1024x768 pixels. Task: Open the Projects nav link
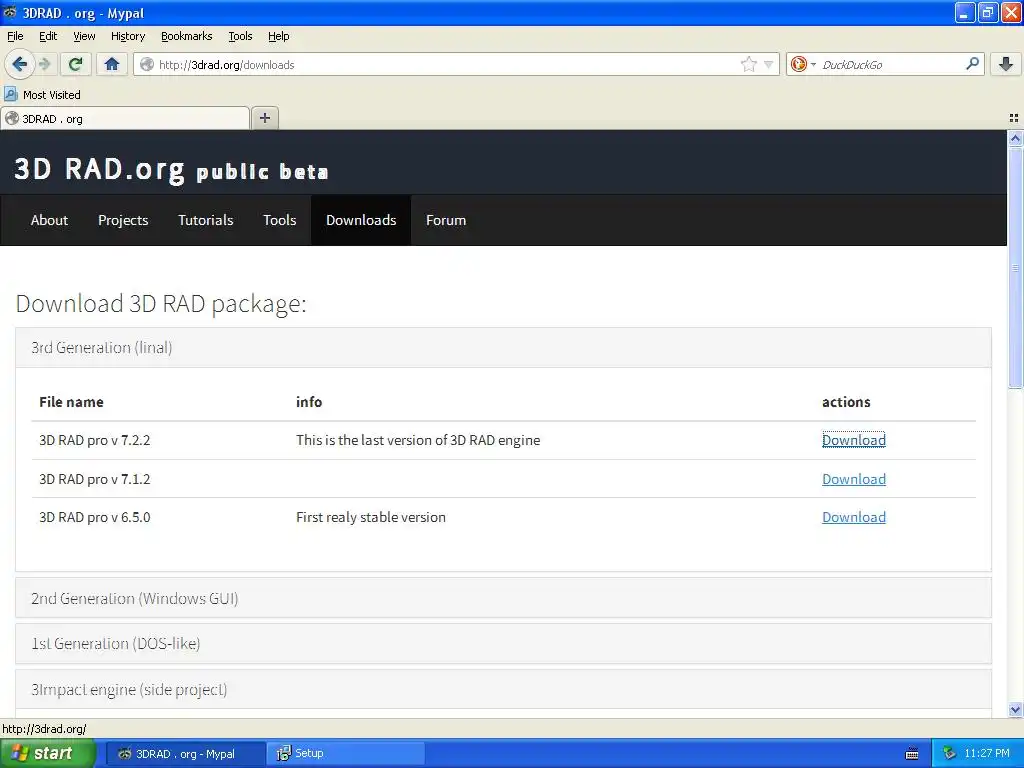point(123,220)
